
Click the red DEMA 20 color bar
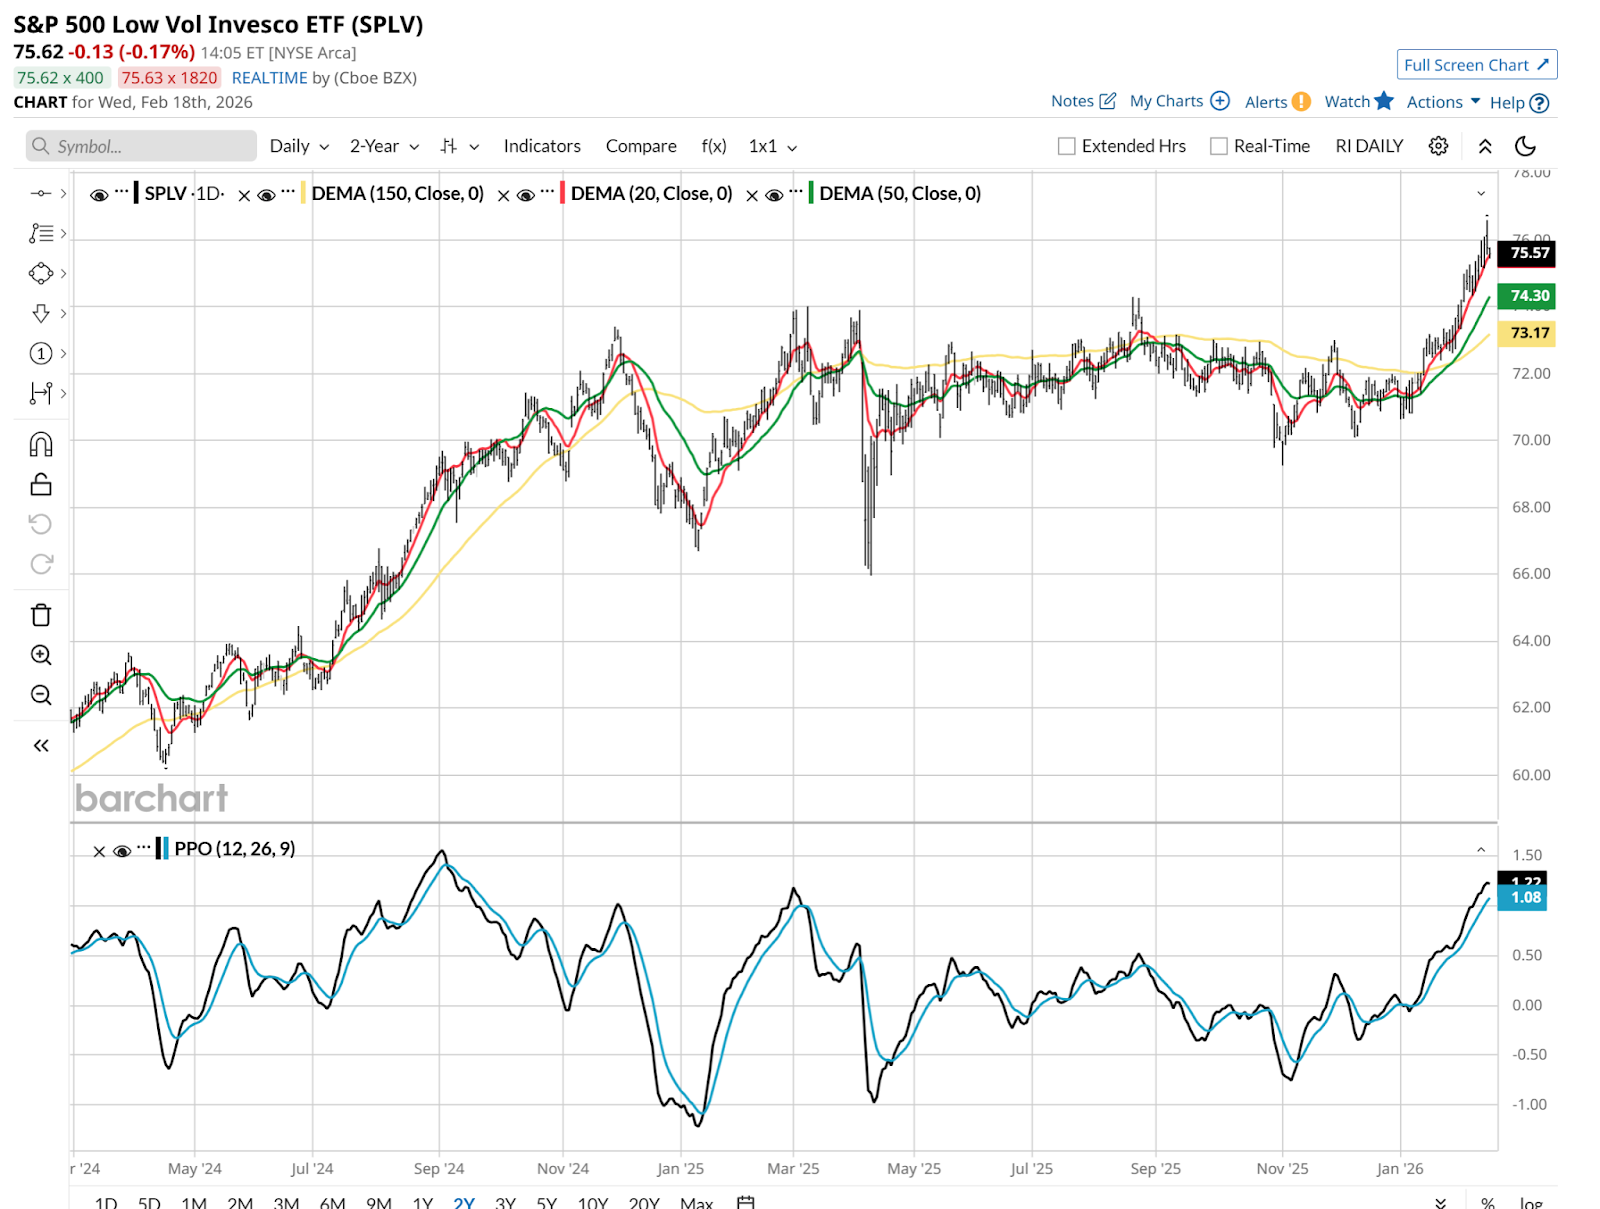(x=562, y=193)
